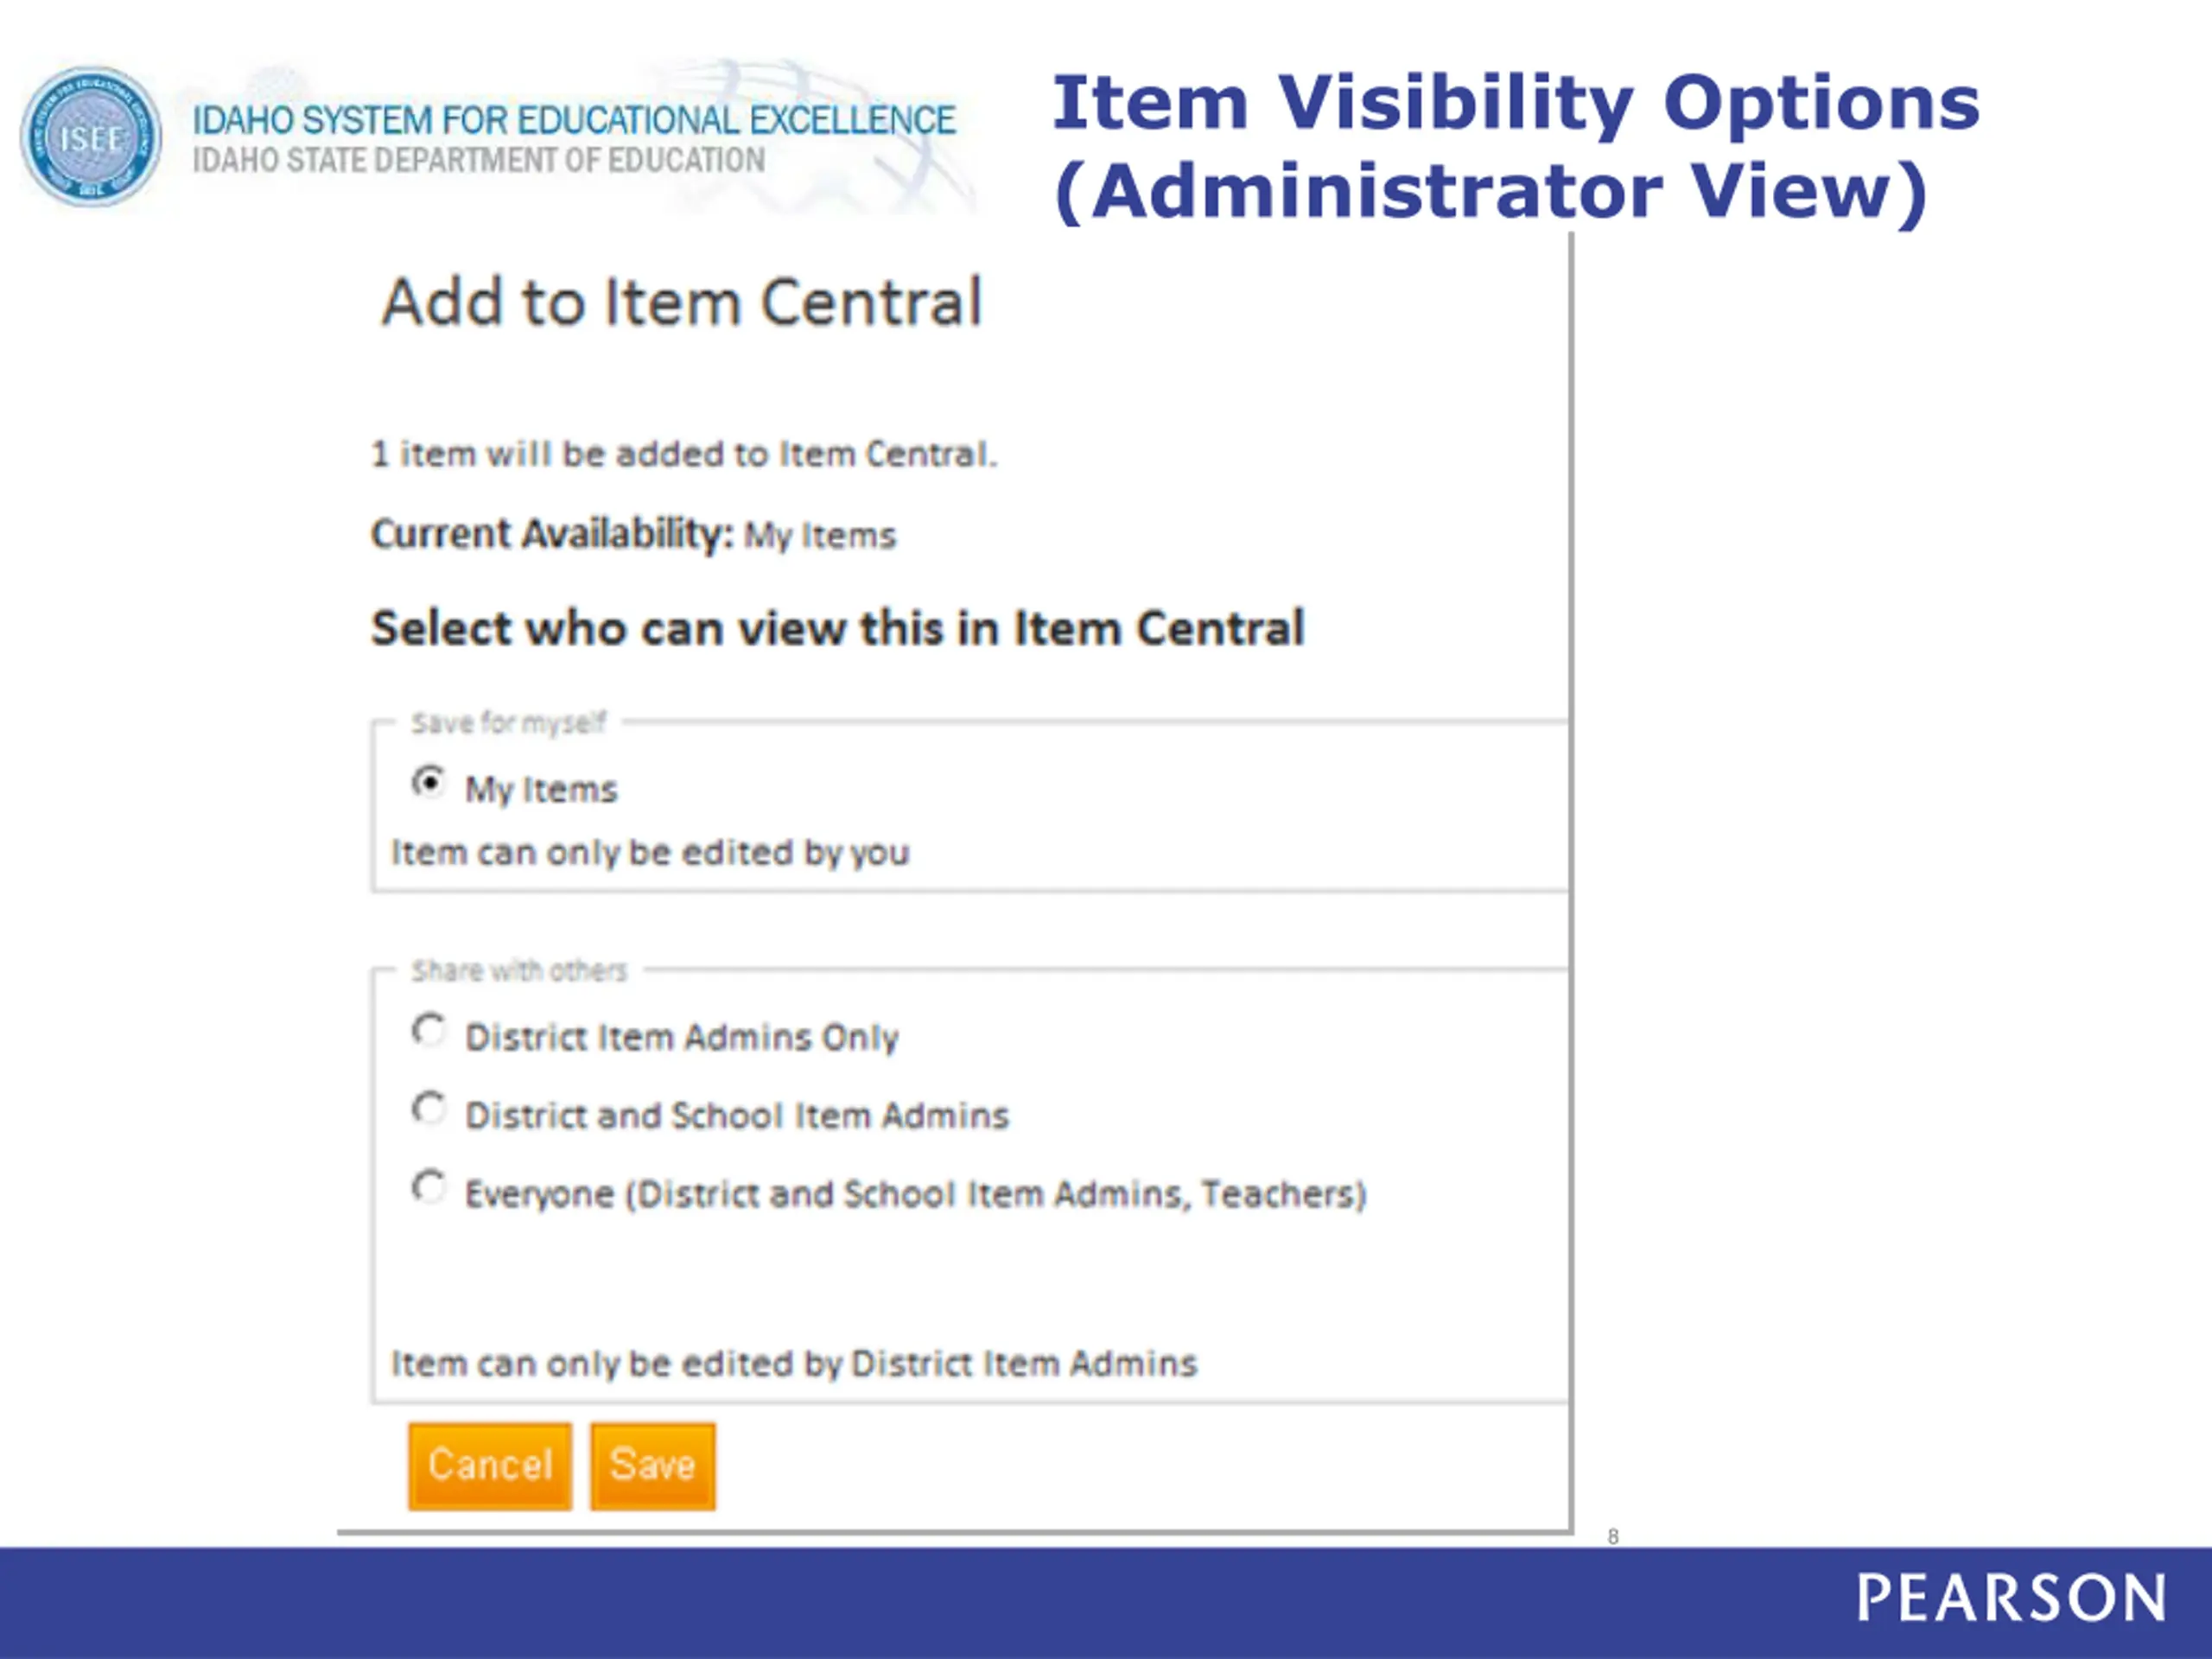Pick the Everyone sharing radio option
The height and width of the screenshot is (1659, 2212).
pyautogui.click(x=429, y=1187)
